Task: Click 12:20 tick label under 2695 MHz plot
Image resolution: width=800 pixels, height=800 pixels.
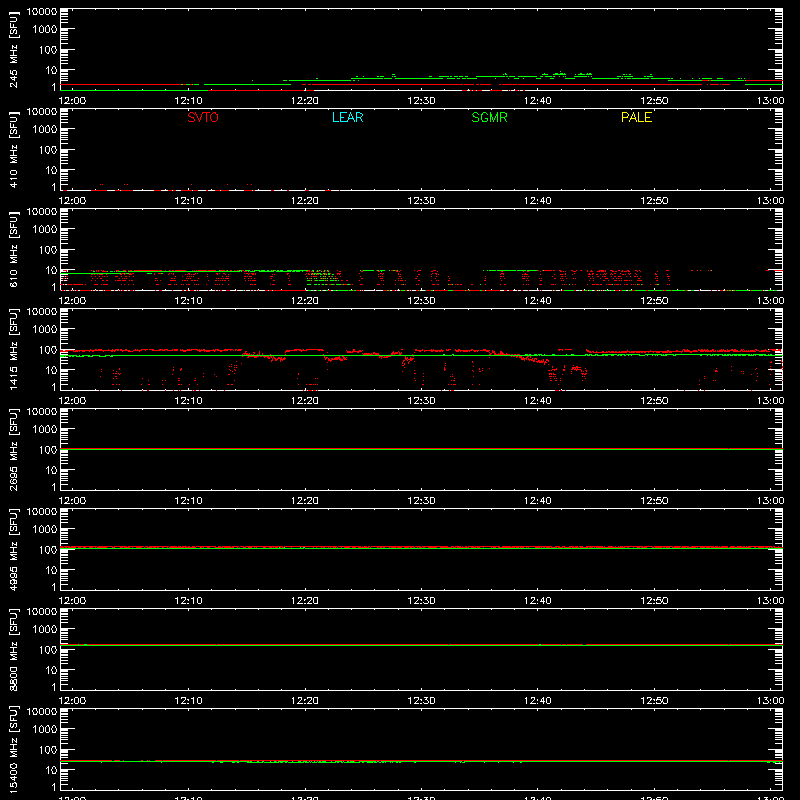Action: 305,501
